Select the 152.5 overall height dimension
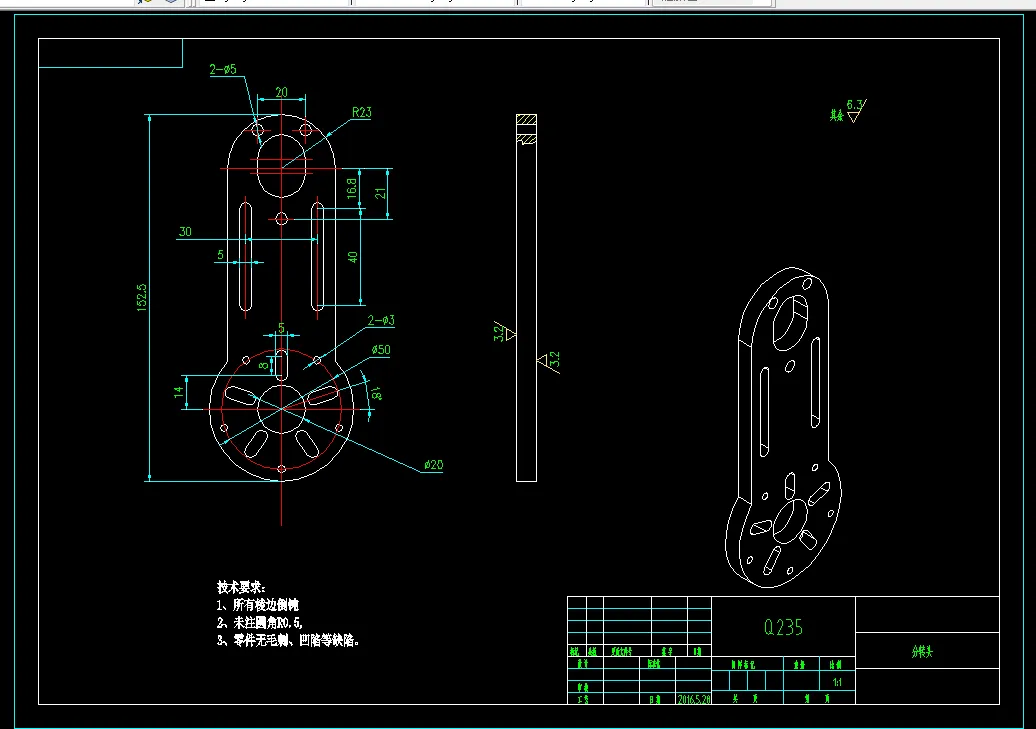 pyautogui.click(x=142, y=297)
